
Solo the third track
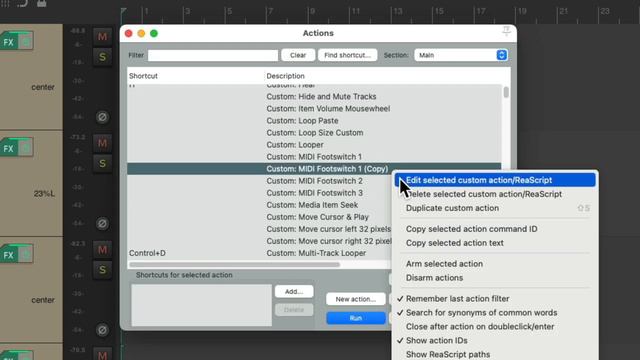click(x=102, y=270)
